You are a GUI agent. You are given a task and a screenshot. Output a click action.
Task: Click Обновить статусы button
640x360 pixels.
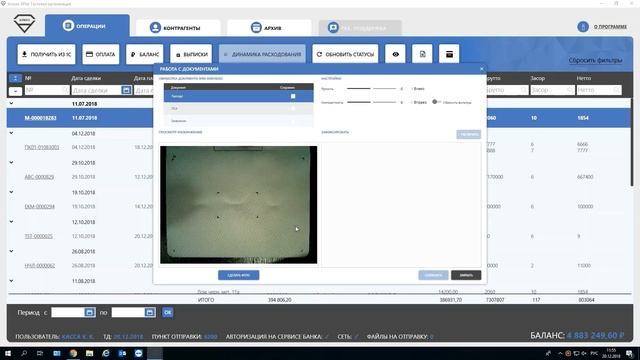pyautogui.click(x=345, y=54)
